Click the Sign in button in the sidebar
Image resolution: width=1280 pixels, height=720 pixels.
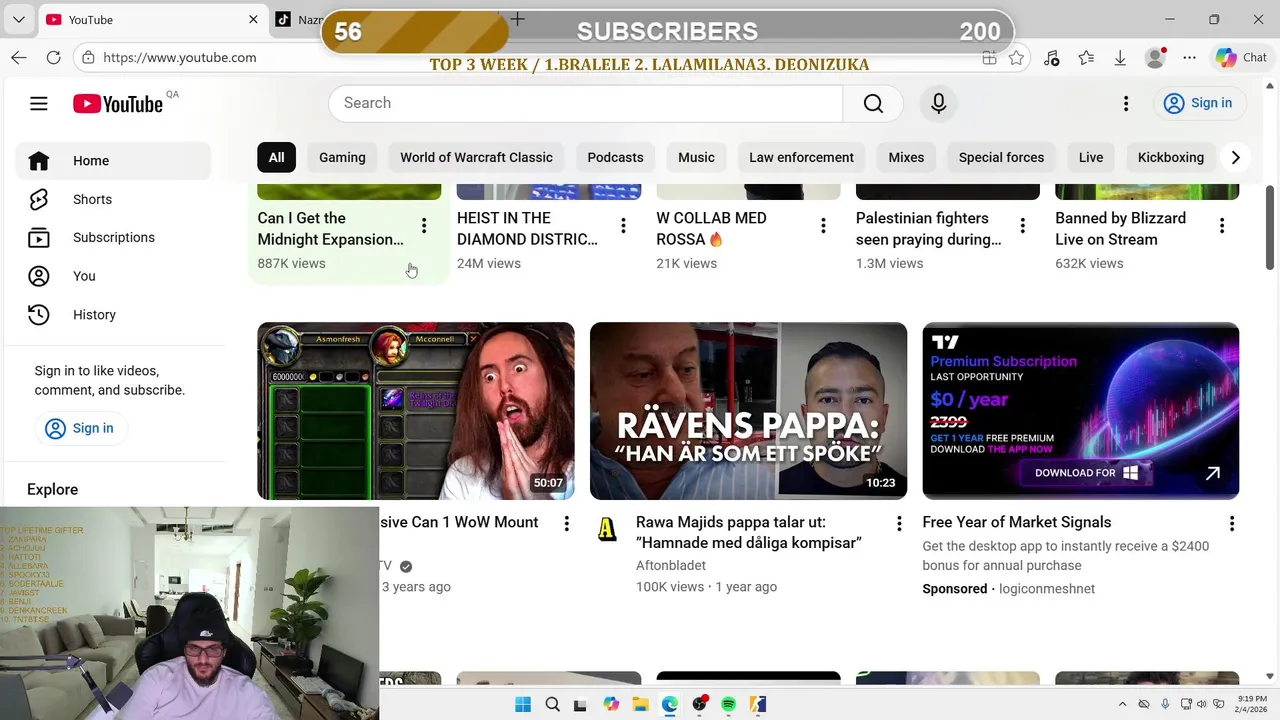(x=79, y=428)
